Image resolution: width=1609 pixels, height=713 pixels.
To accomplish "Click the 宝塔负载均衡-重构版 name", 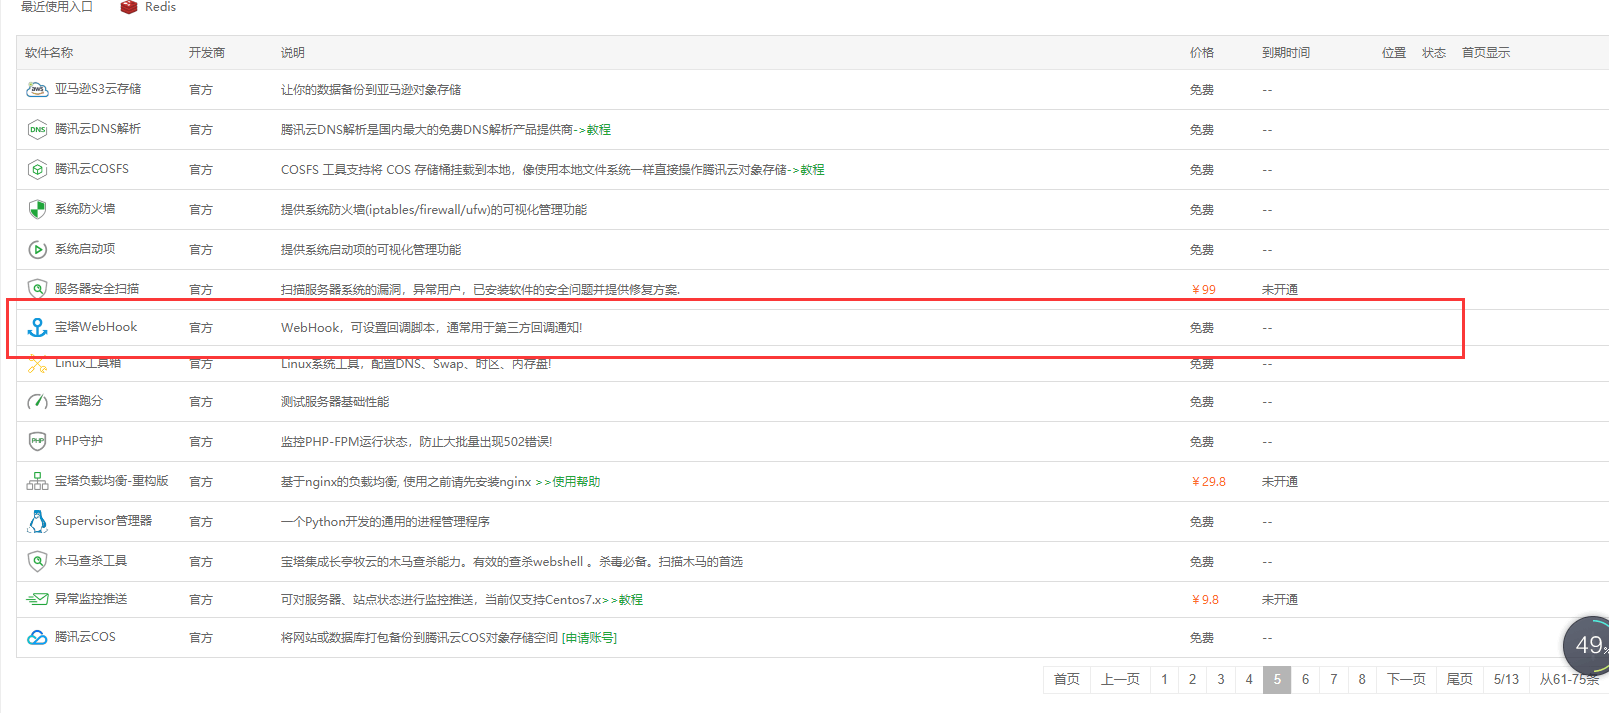I will click(112, 481).
